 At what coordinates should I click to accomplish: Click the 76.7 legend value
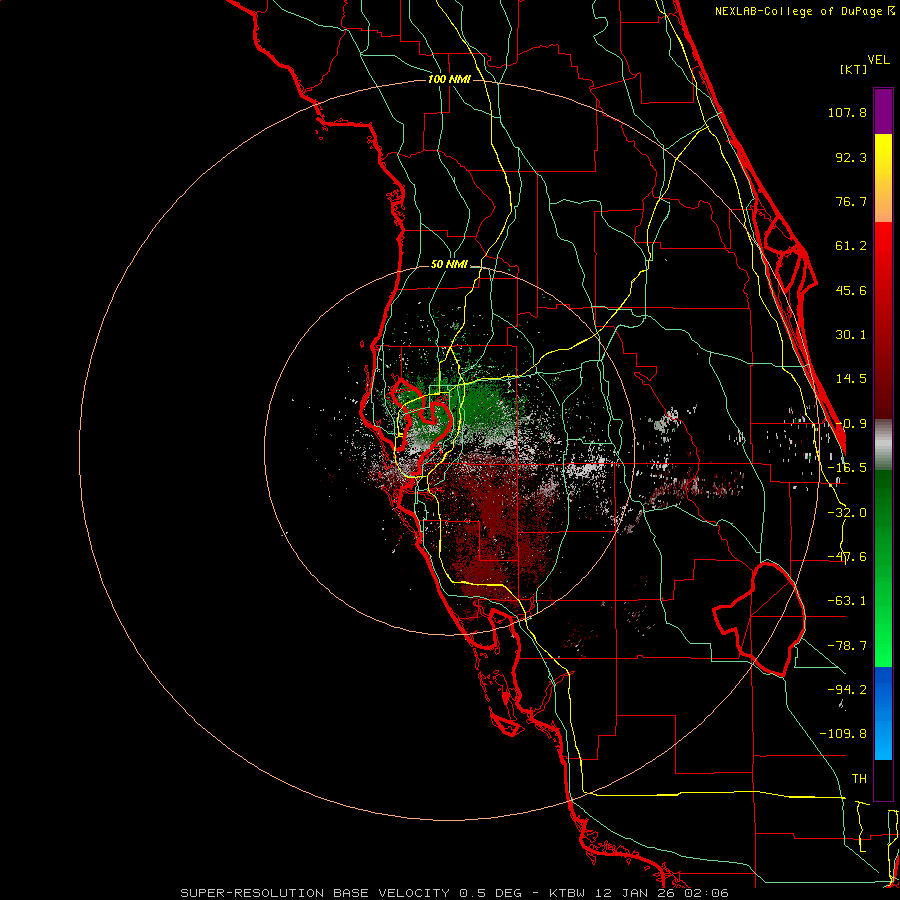(x=851, y=201)
